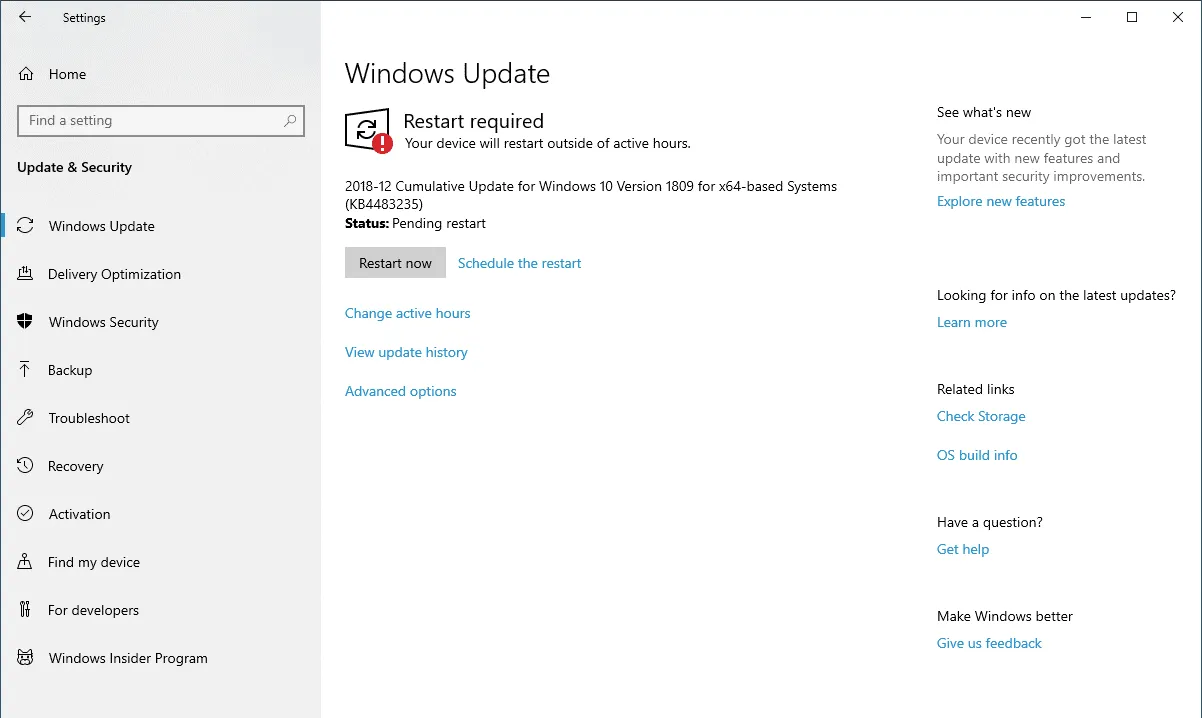Image resolution: width=1202 pixels, height=718 pixels.
Task: Click Give us feedback
Action: (x=989, y=643)
